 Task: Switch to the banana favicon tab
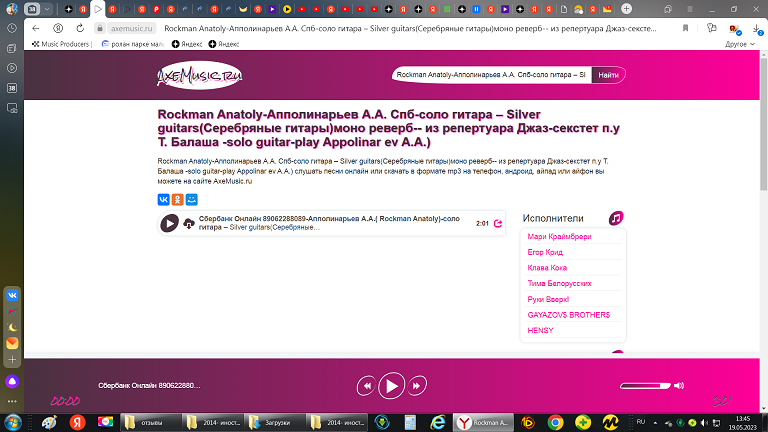coord(243,9)
